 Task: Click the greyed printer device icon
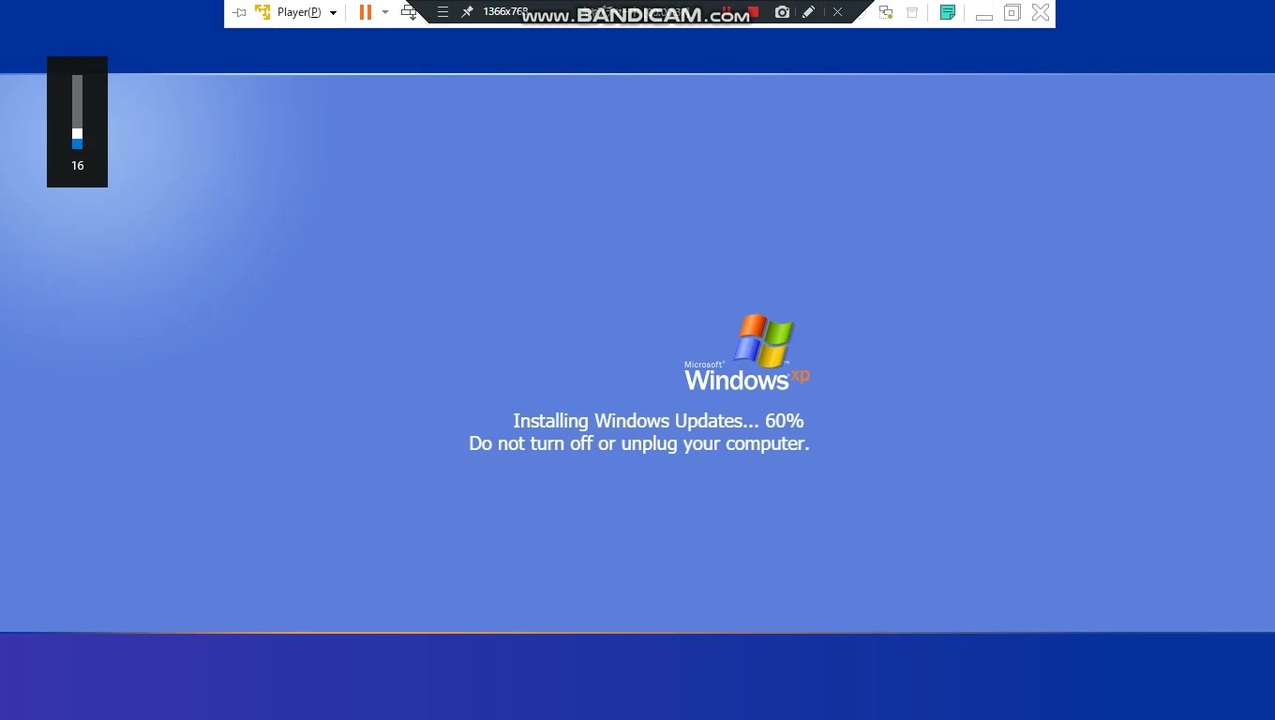pyautogui.click(x=912, y=12)
